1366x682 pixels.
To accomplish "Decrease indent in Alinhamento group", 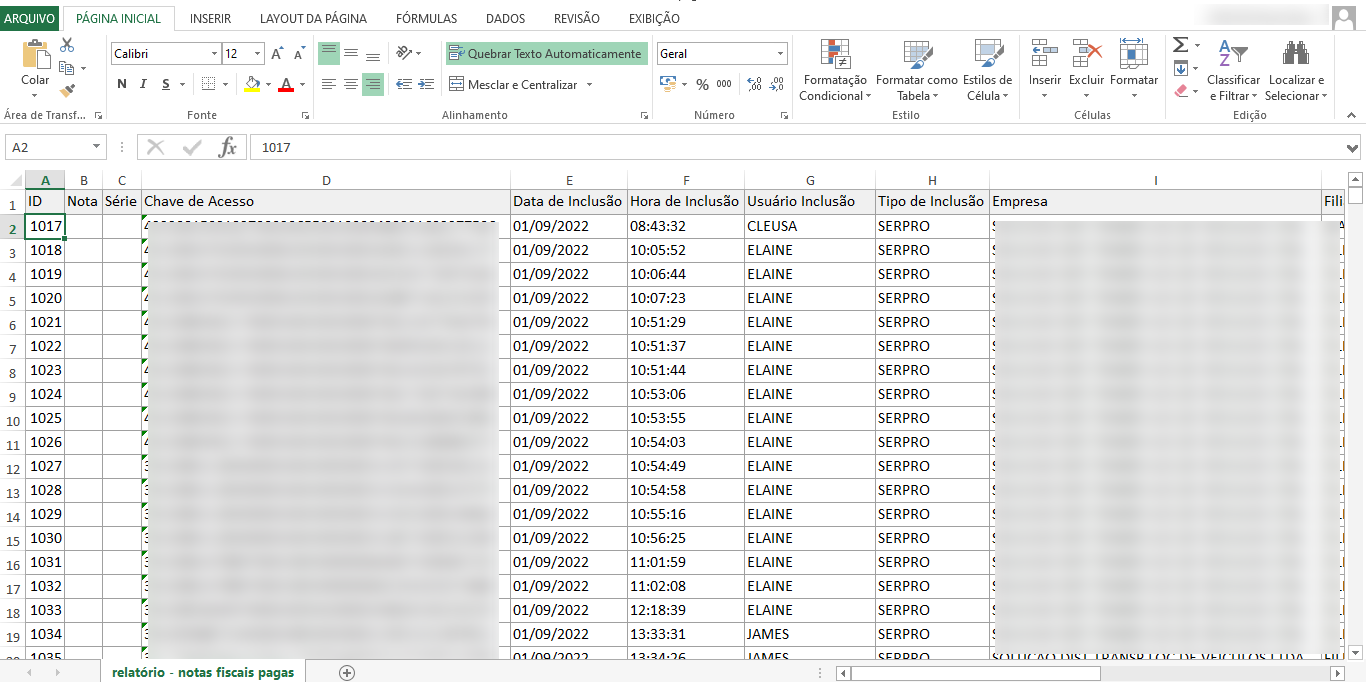I will (403, 84).
